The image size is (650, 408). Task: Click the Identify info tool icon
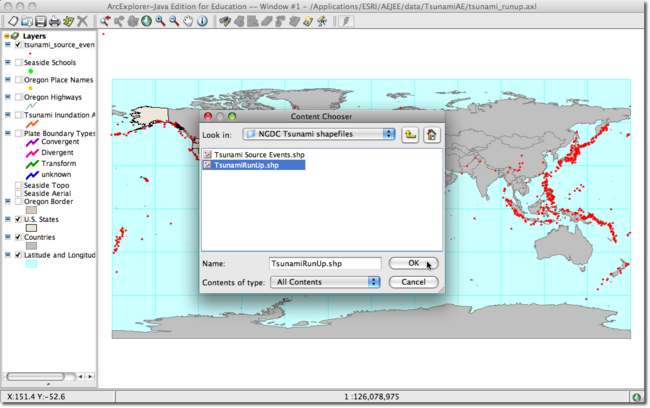point(202,21)
